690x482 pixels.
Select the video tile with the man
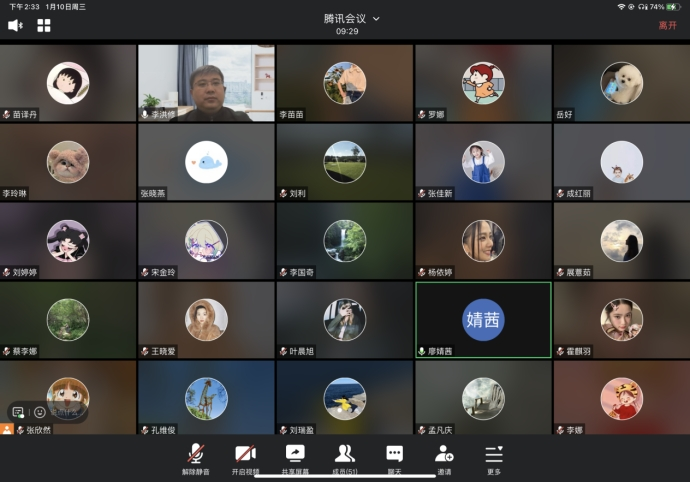point(206,82)
